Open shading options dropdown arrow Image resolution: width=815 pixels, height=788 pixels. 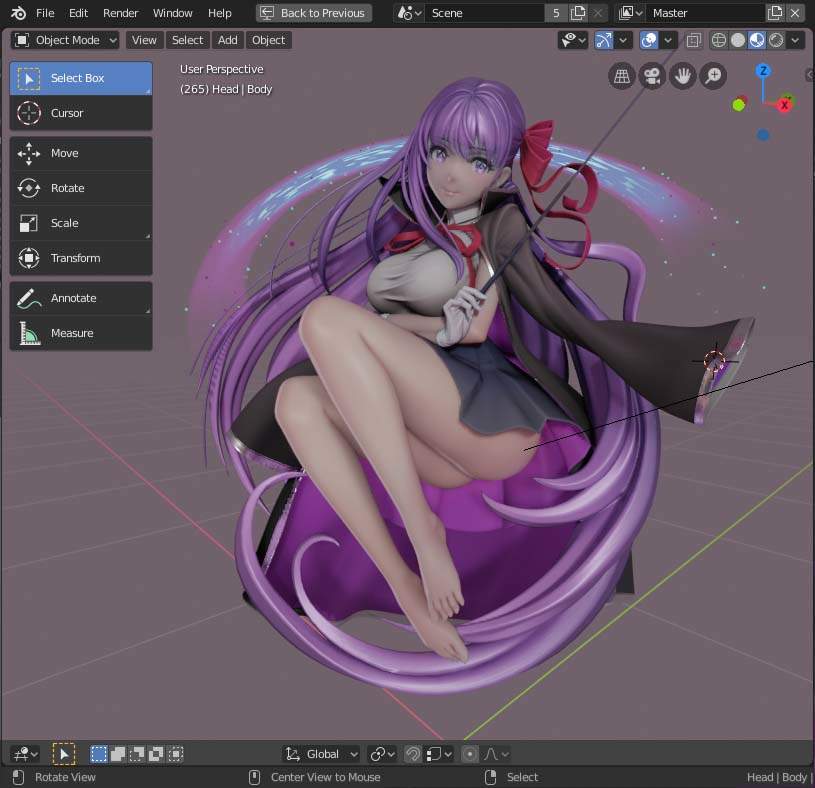tap(795, 40)
